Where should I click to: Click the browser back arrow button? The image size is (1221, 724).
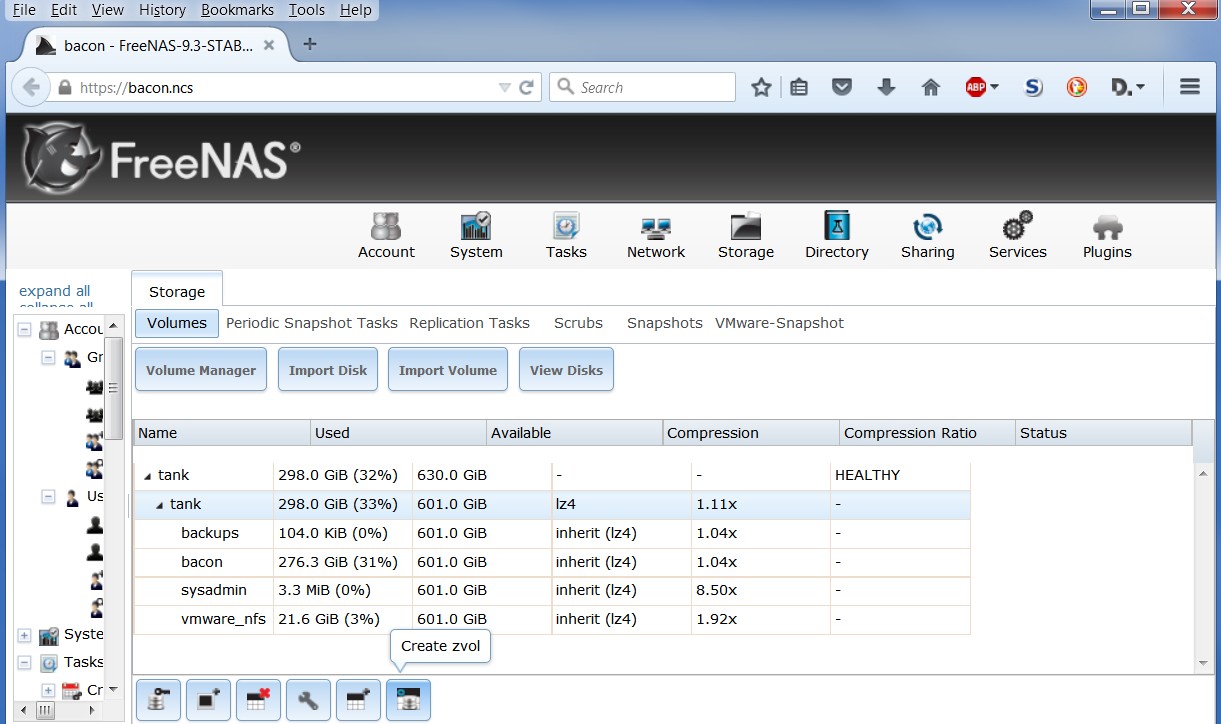(x=31, y=87)
